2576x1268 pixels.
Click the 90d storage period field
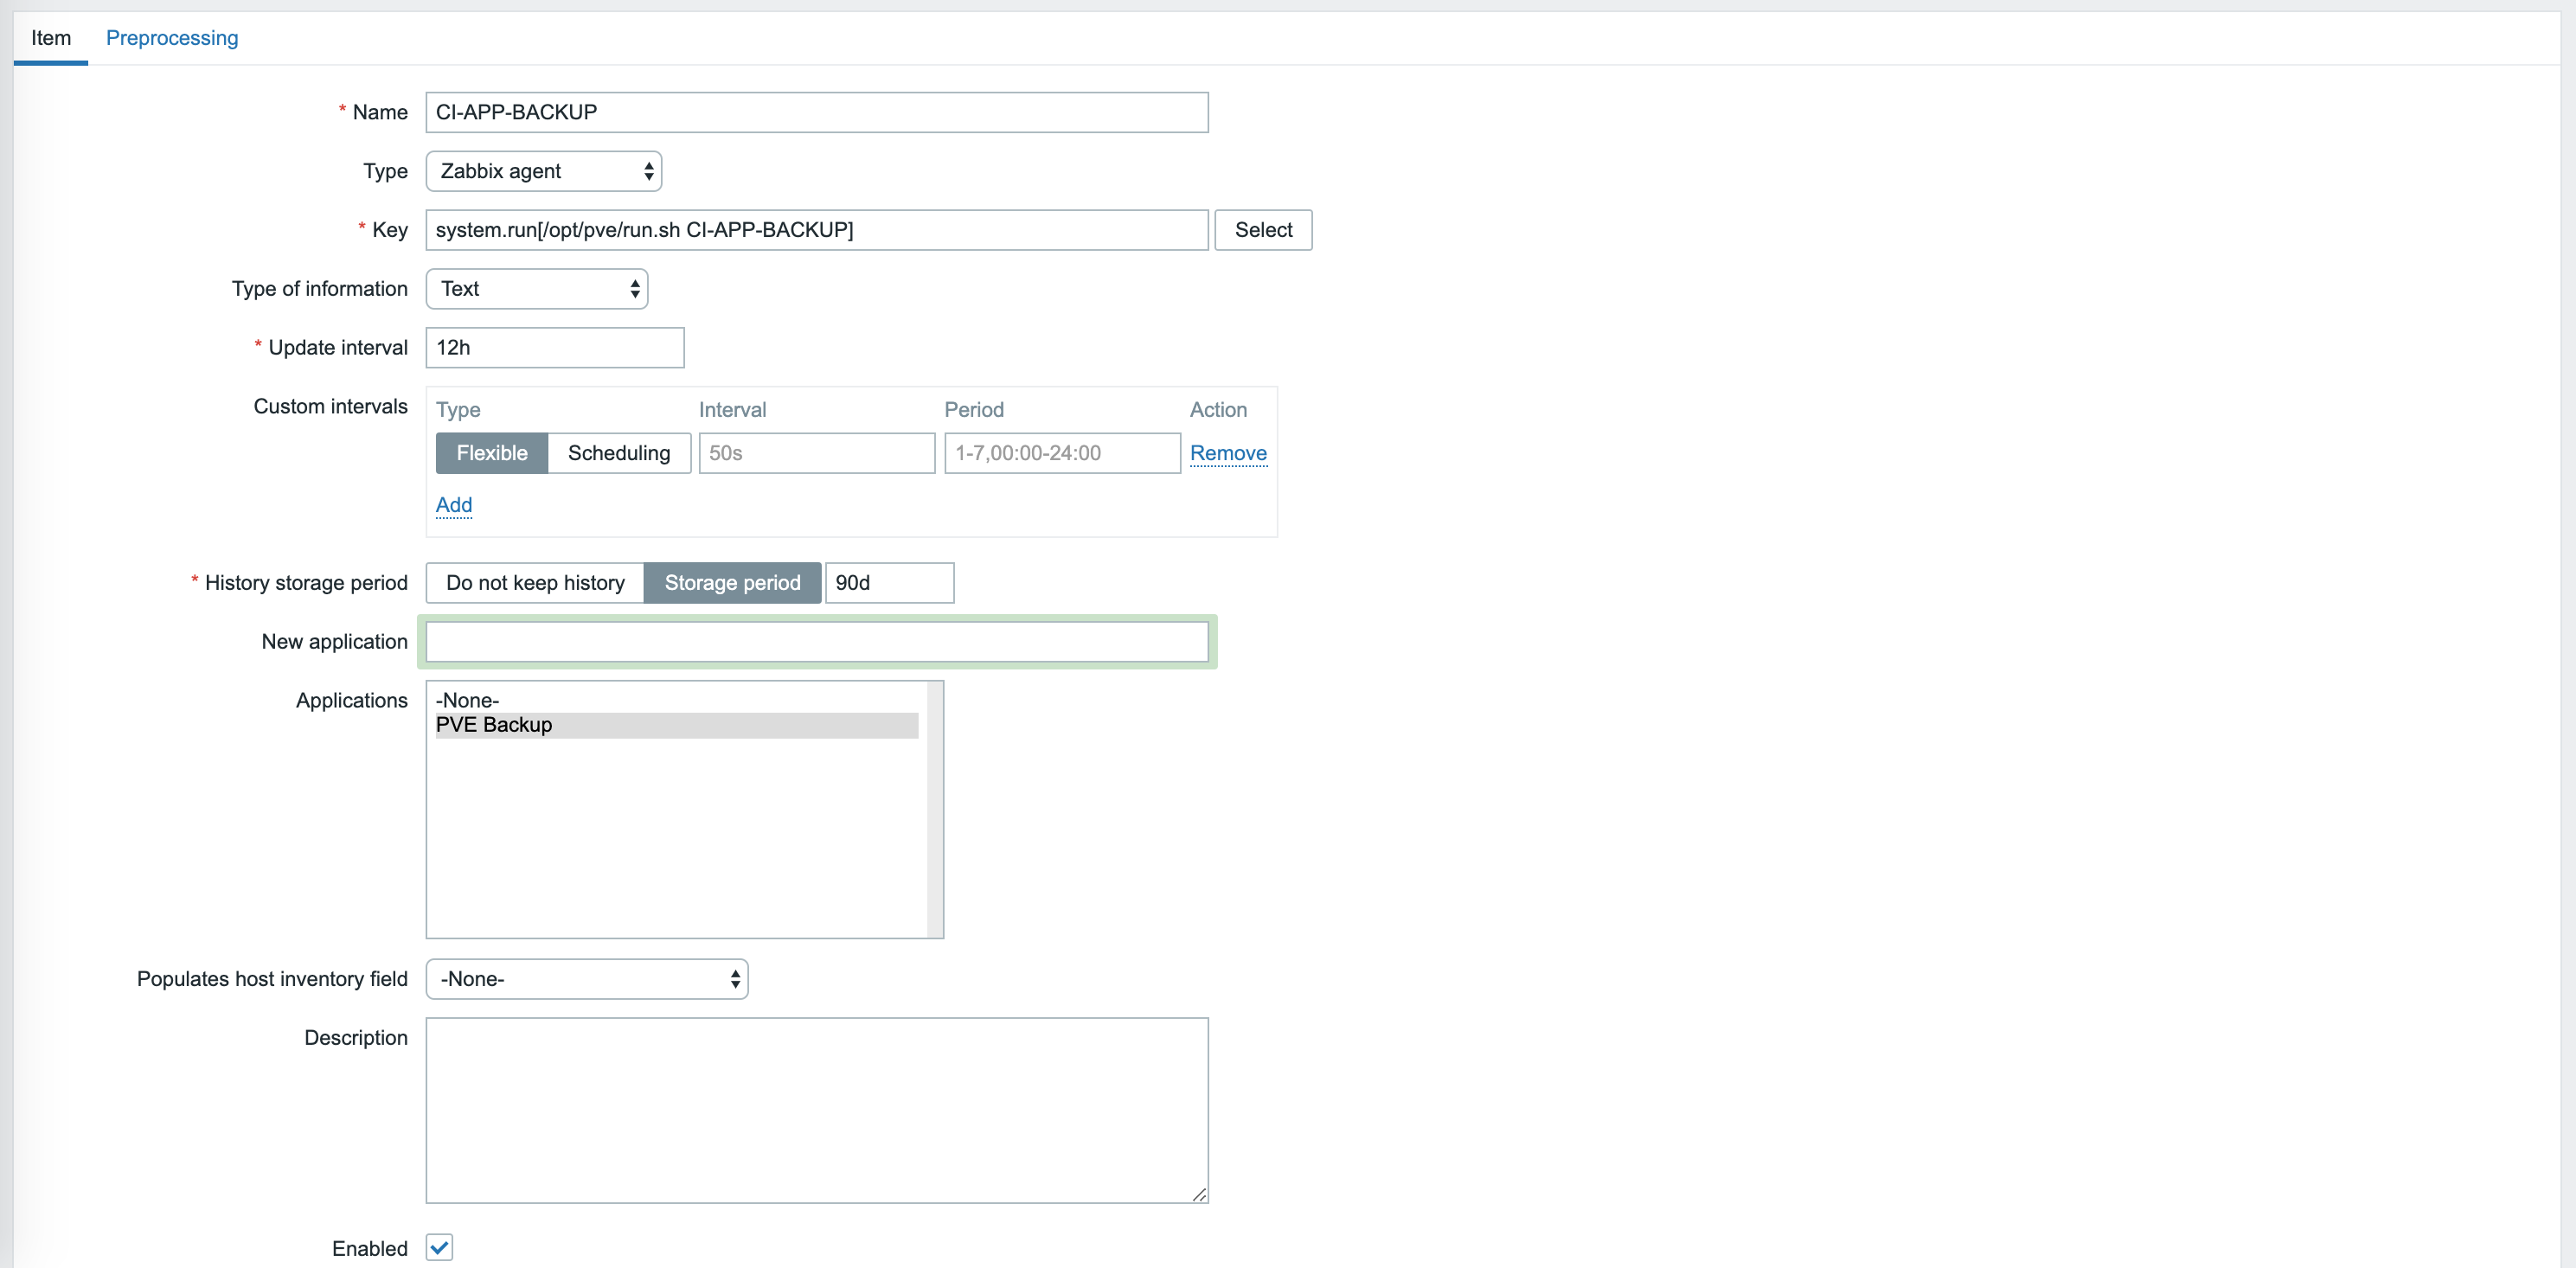[x=888, y=583]
